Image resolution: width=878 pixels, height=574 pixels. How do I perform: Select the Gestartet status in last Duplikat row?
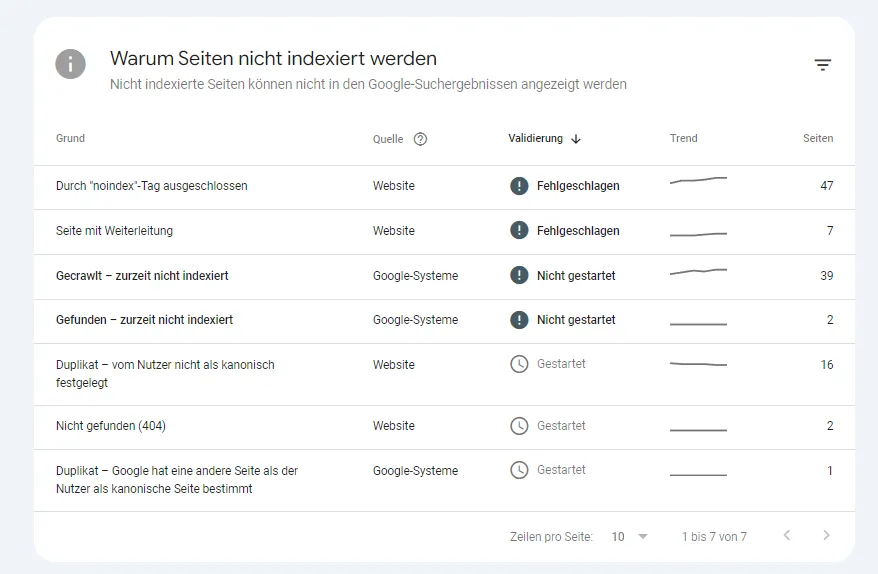click(x=561, y=470)
